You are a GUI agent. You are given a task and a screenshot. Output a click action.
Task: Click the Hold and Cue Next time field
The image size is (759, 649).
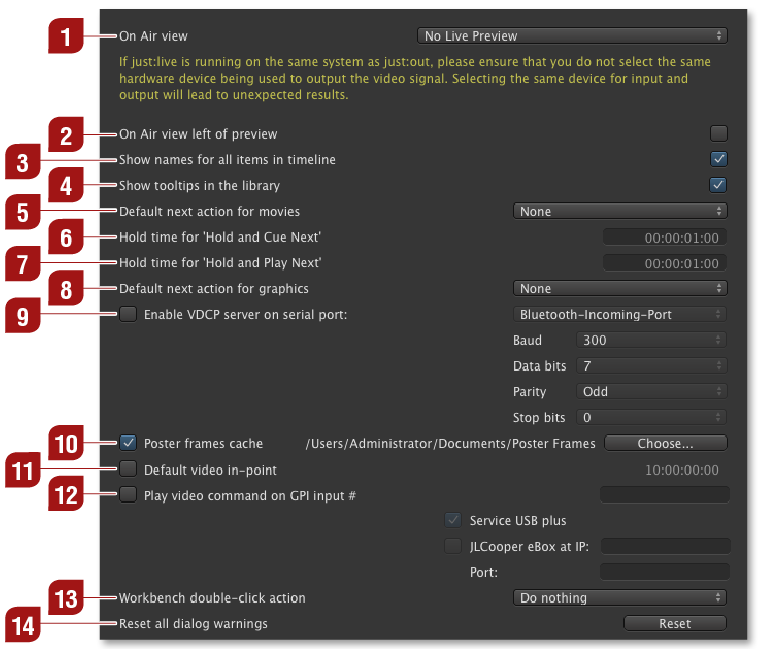[x=665, y=238]
